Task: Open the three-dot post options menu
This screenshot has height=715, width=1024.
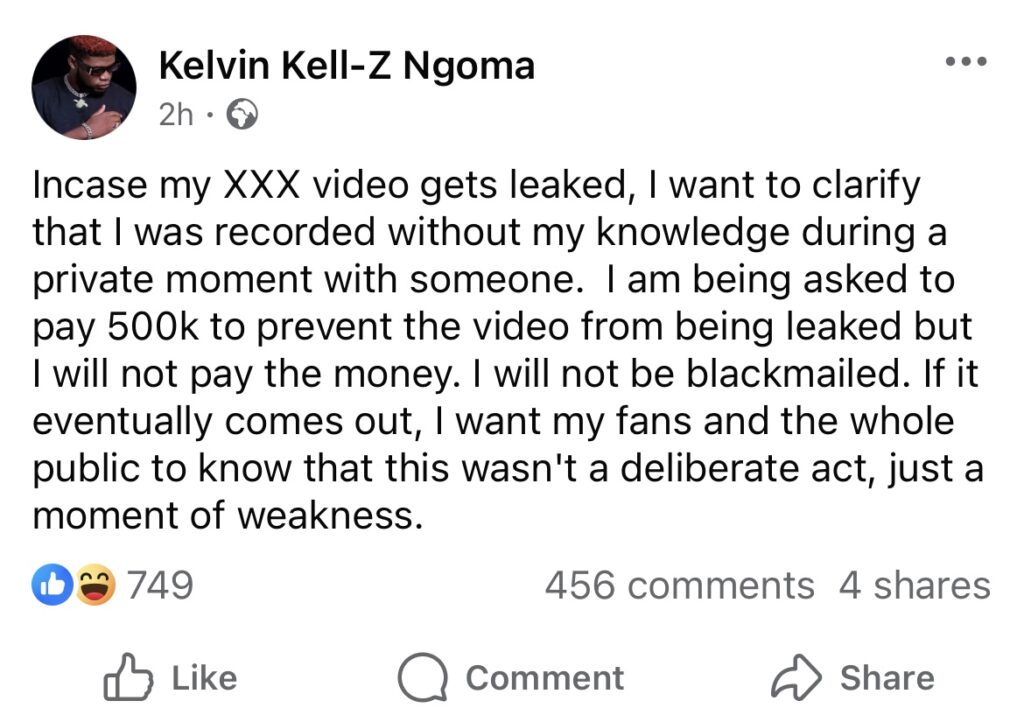Action: pyautogui.click(x=966, y=62)
